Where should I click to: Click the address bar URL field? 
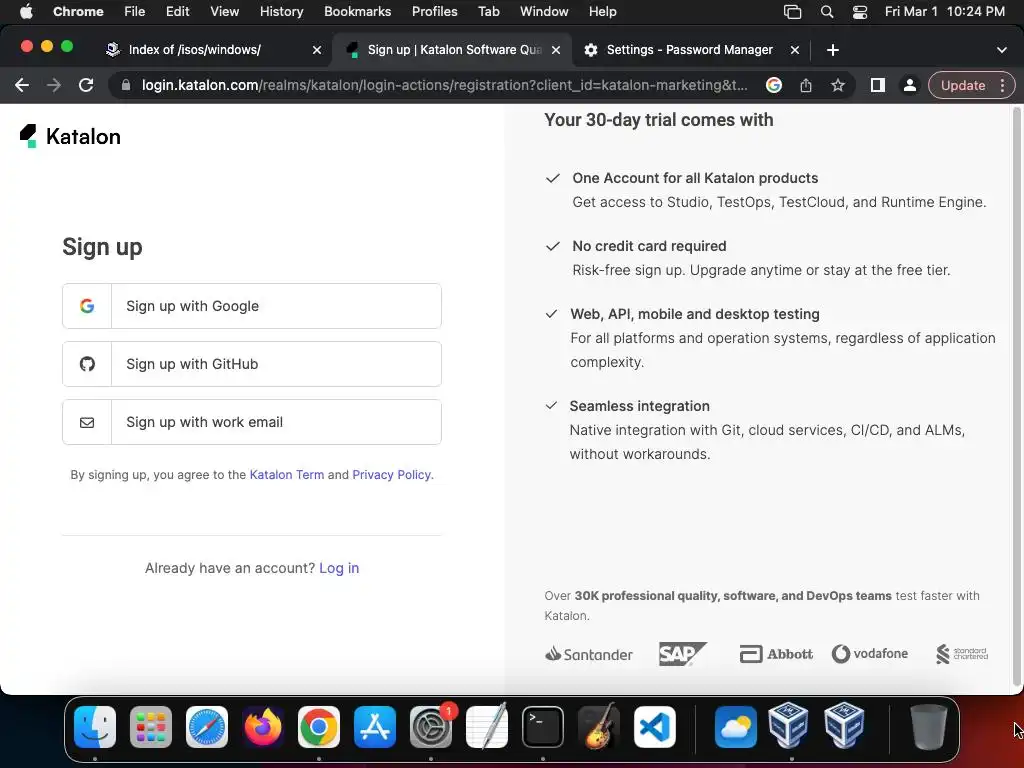pos(444,86)
